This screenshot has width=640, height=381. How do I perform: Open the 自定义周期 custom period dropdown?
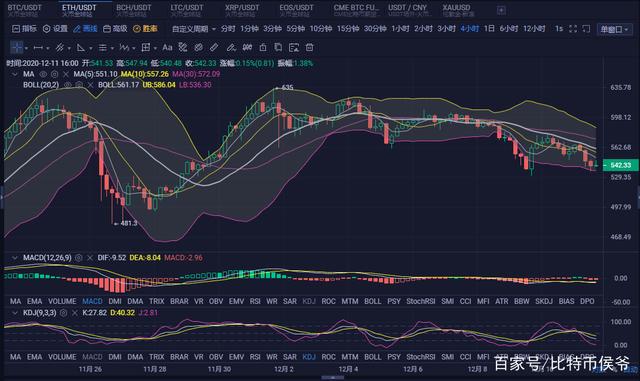[194, 29]
